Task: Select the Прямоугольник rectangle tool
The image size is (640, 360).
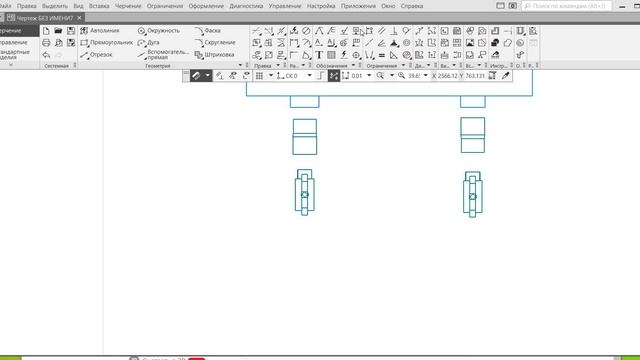Action: pyautogui.click(x=107, y=42)
